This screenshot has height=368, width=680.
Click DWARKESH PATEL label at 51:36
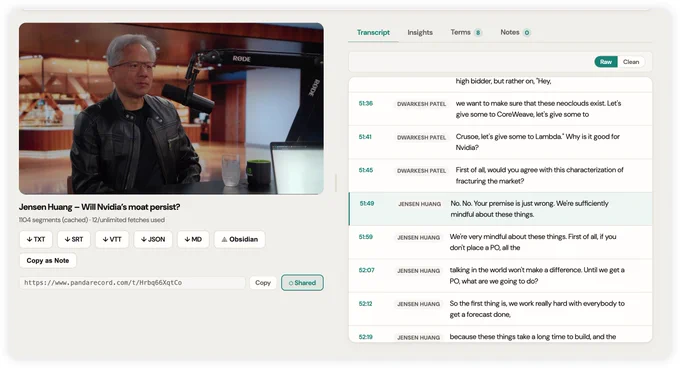point(422,104)
